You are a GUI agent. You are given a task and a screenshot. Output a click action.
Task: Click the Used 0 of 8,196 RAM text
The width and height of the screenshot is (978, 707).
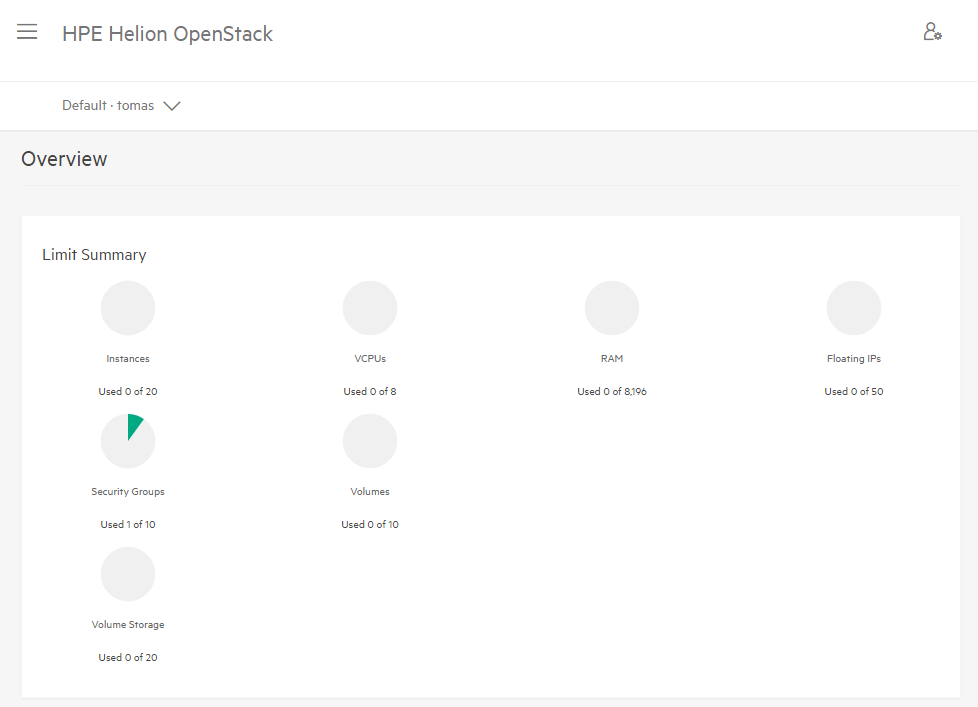pos(612,392)
